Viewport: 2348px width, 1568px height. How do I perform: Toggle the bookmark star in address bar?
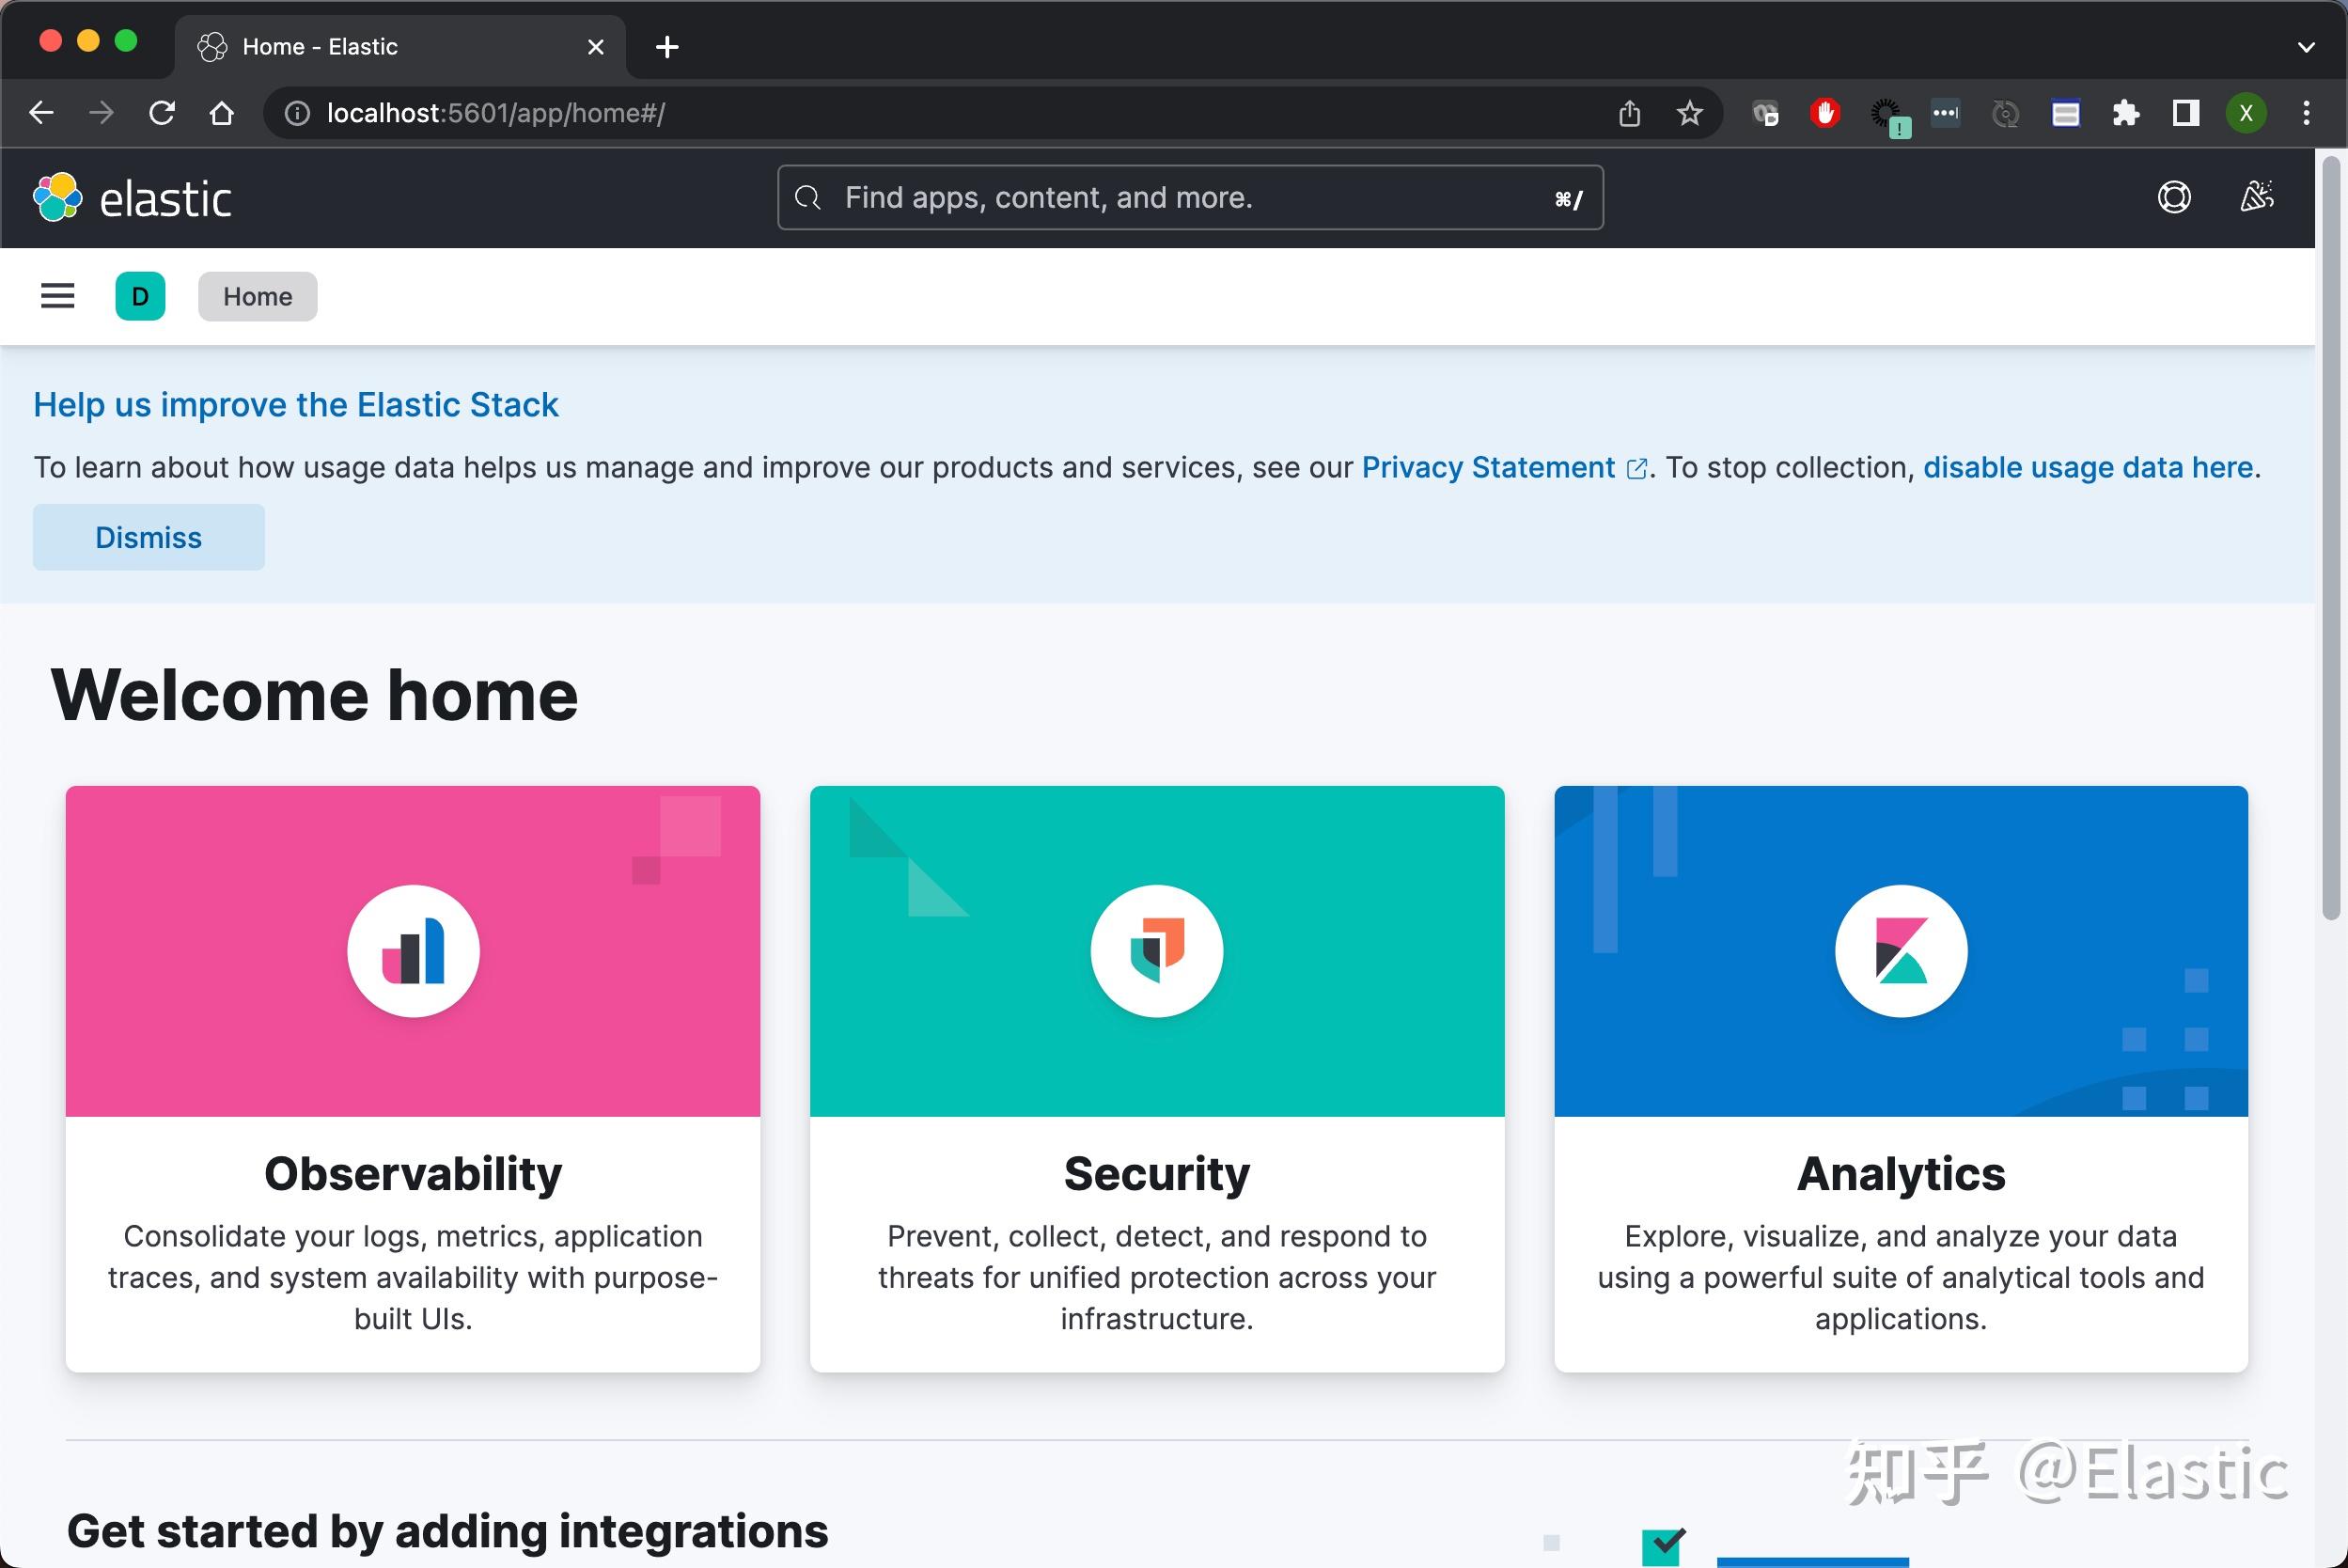(x=1689, y=113)
